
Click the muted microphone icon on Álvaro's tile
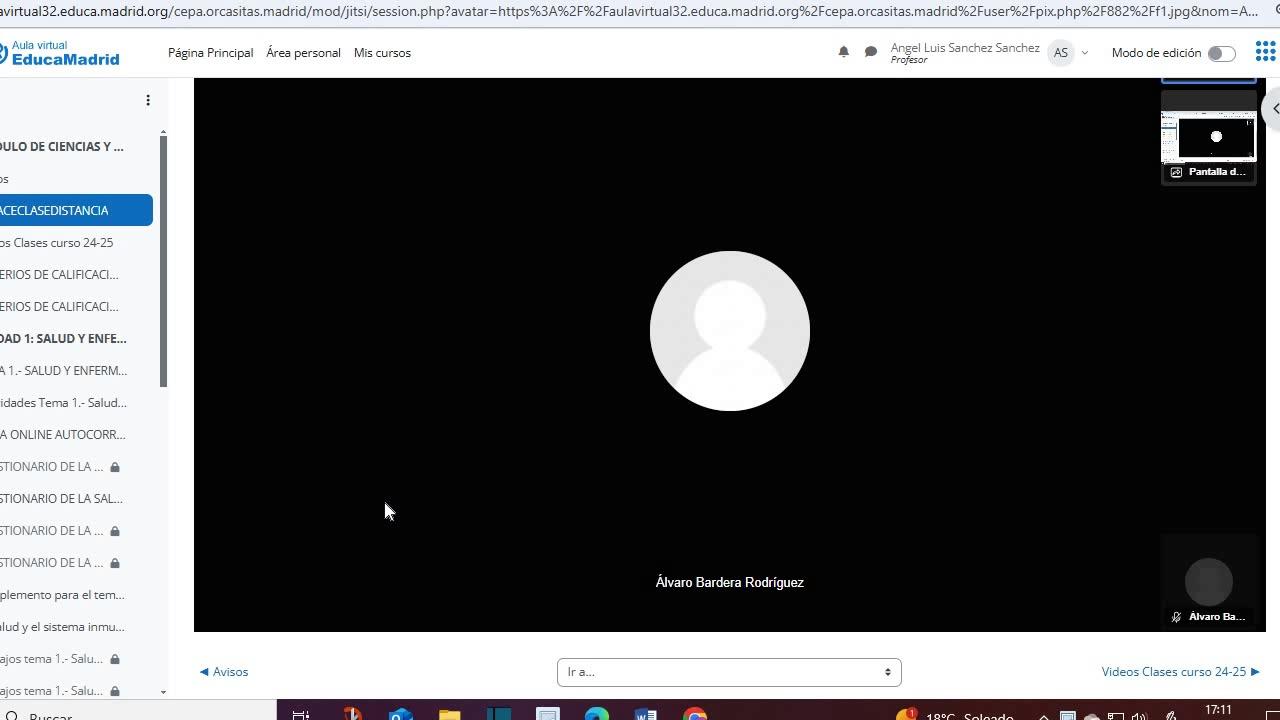coord(1176,617)
